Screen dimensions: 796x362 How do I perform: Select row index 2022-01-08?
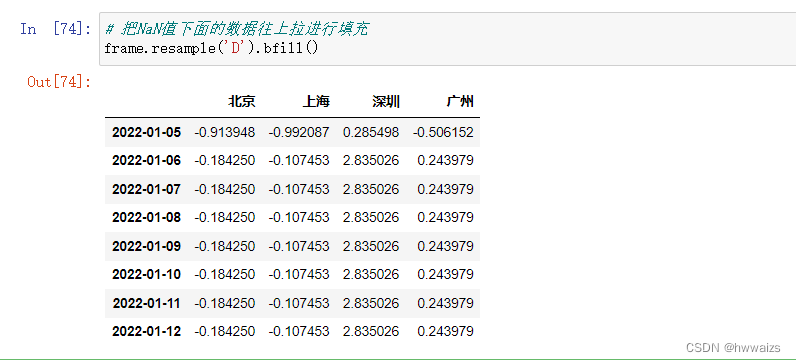pos(146,218)
